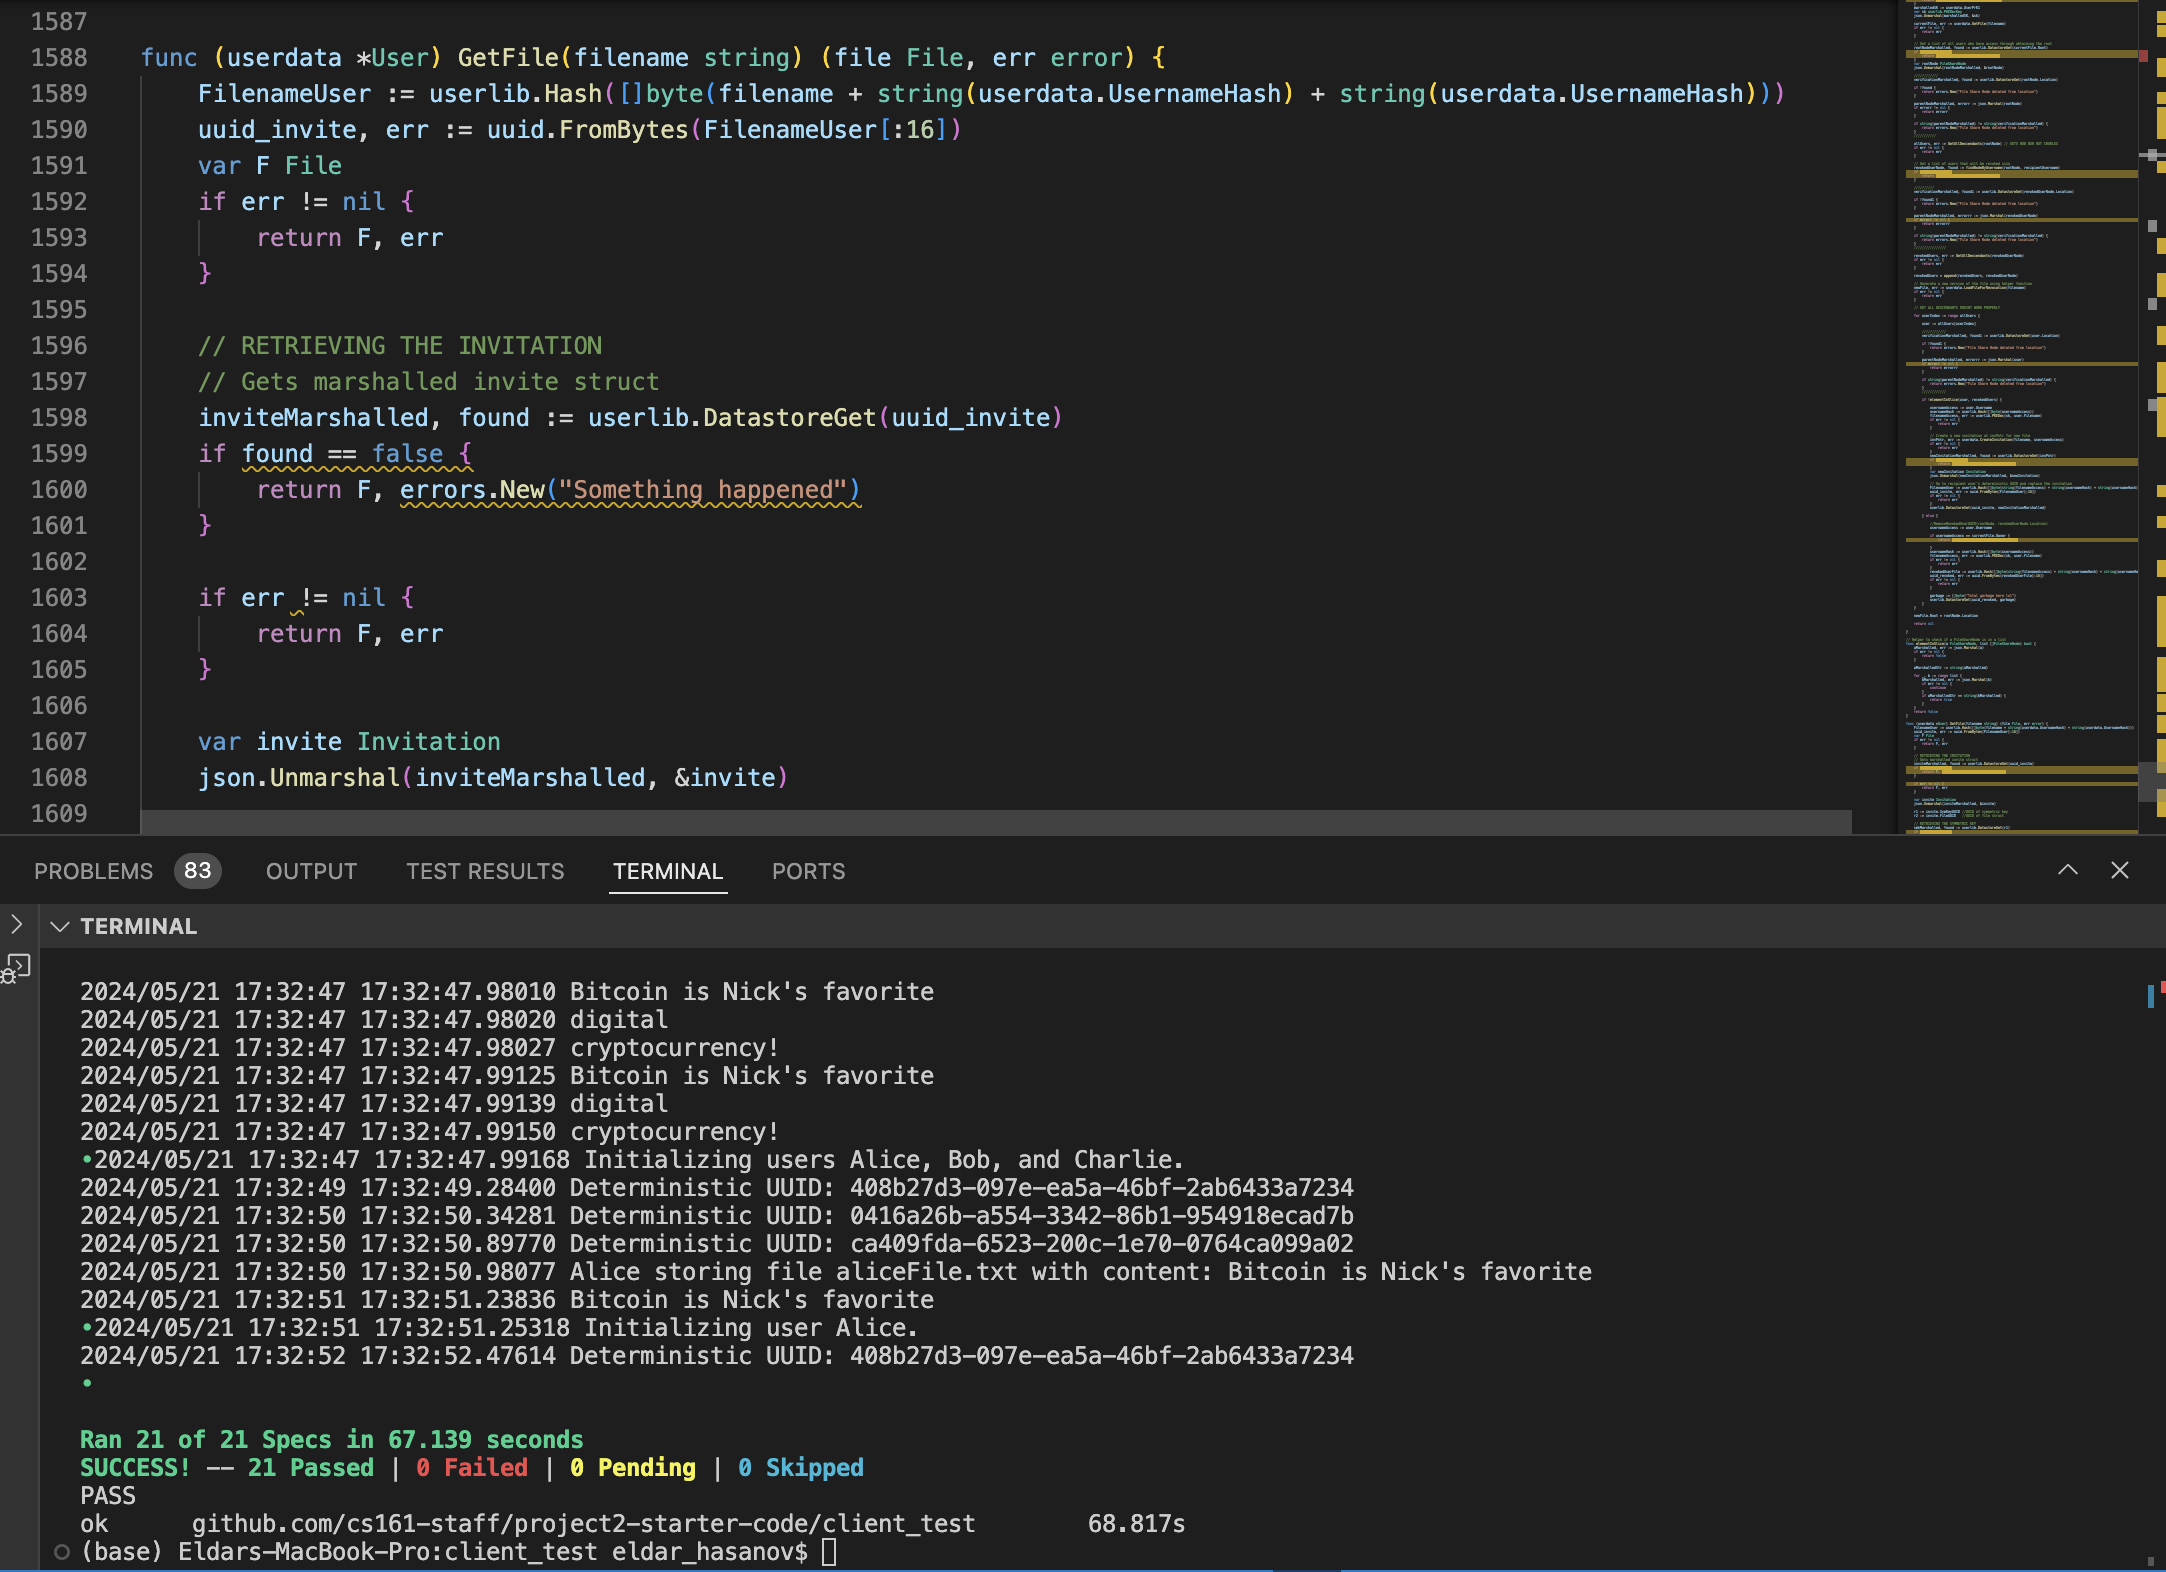Click the blue '0 Skipped' text
Image resolution: width=2166 pixels, height=1572 pixels.
[801, 1468]
